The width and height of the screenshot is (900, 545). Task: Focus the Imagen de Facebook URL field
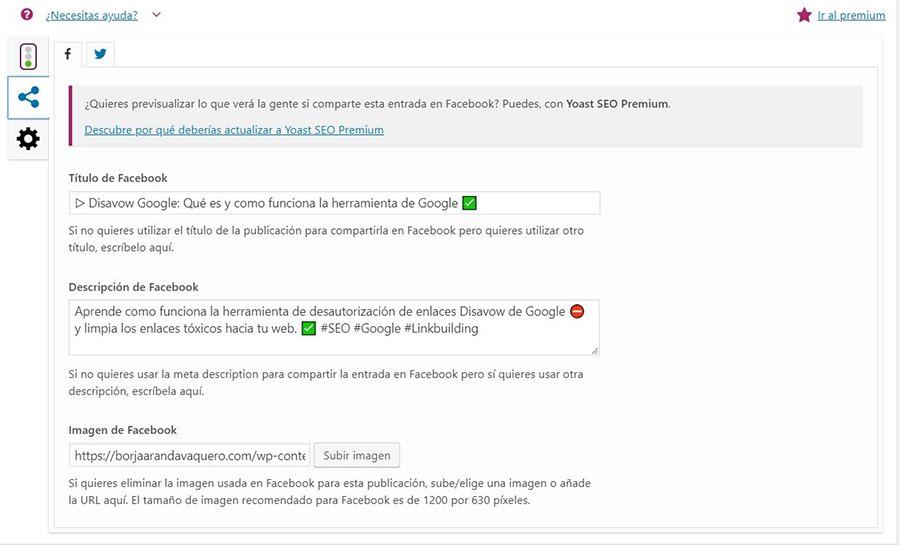click(x=189, y=456)
